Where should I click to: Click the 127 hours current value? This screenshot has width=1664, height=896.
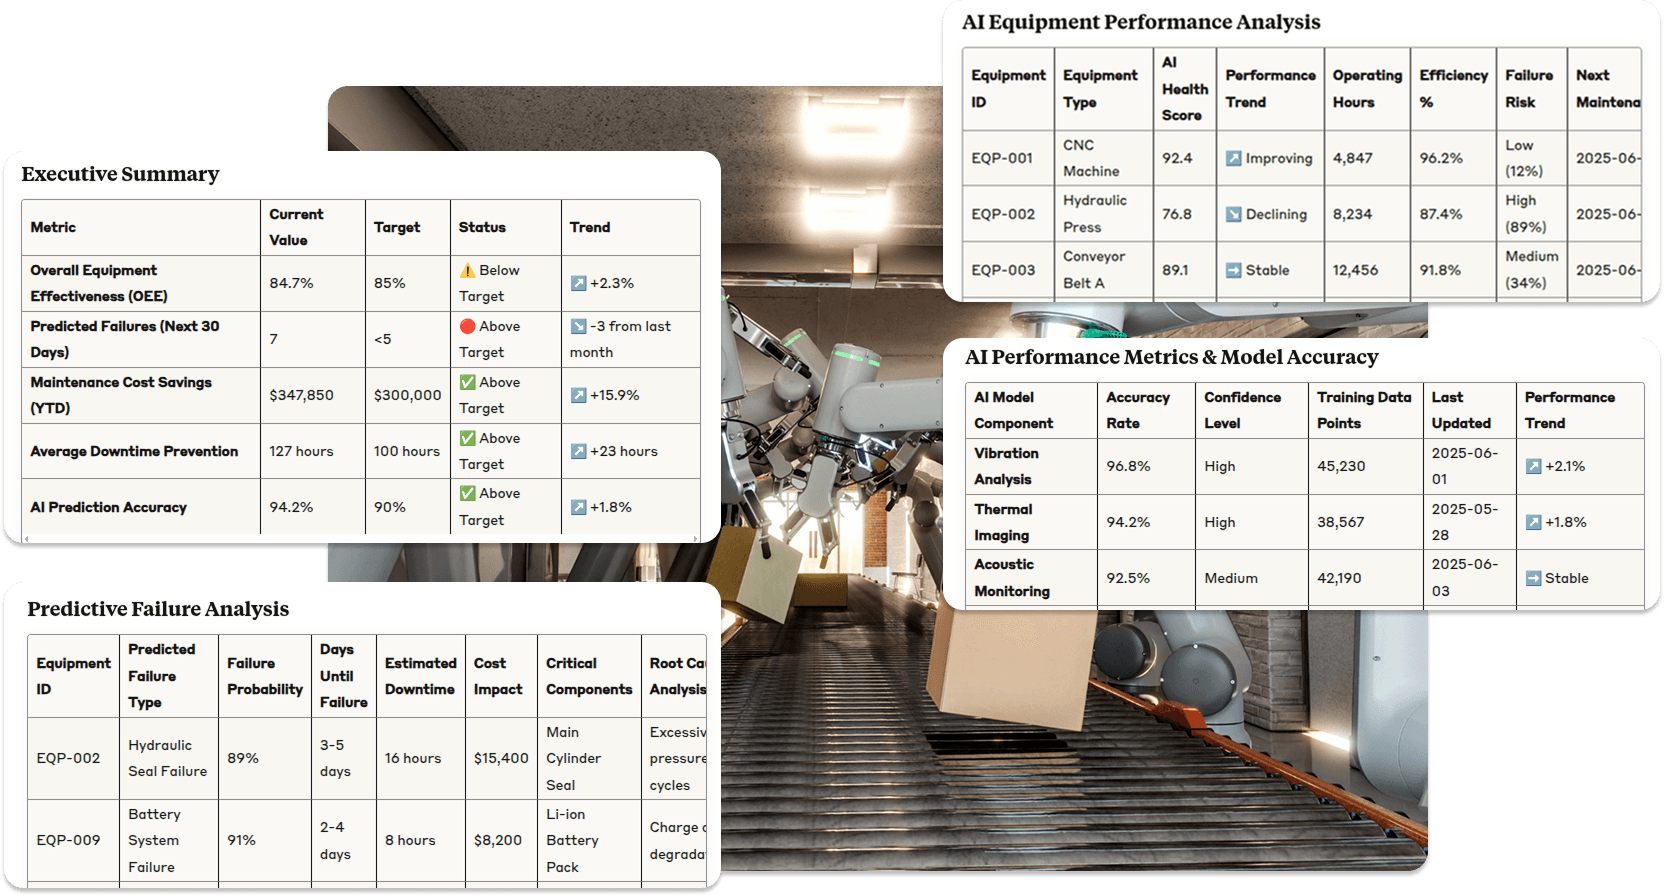[x=301, y=451]
